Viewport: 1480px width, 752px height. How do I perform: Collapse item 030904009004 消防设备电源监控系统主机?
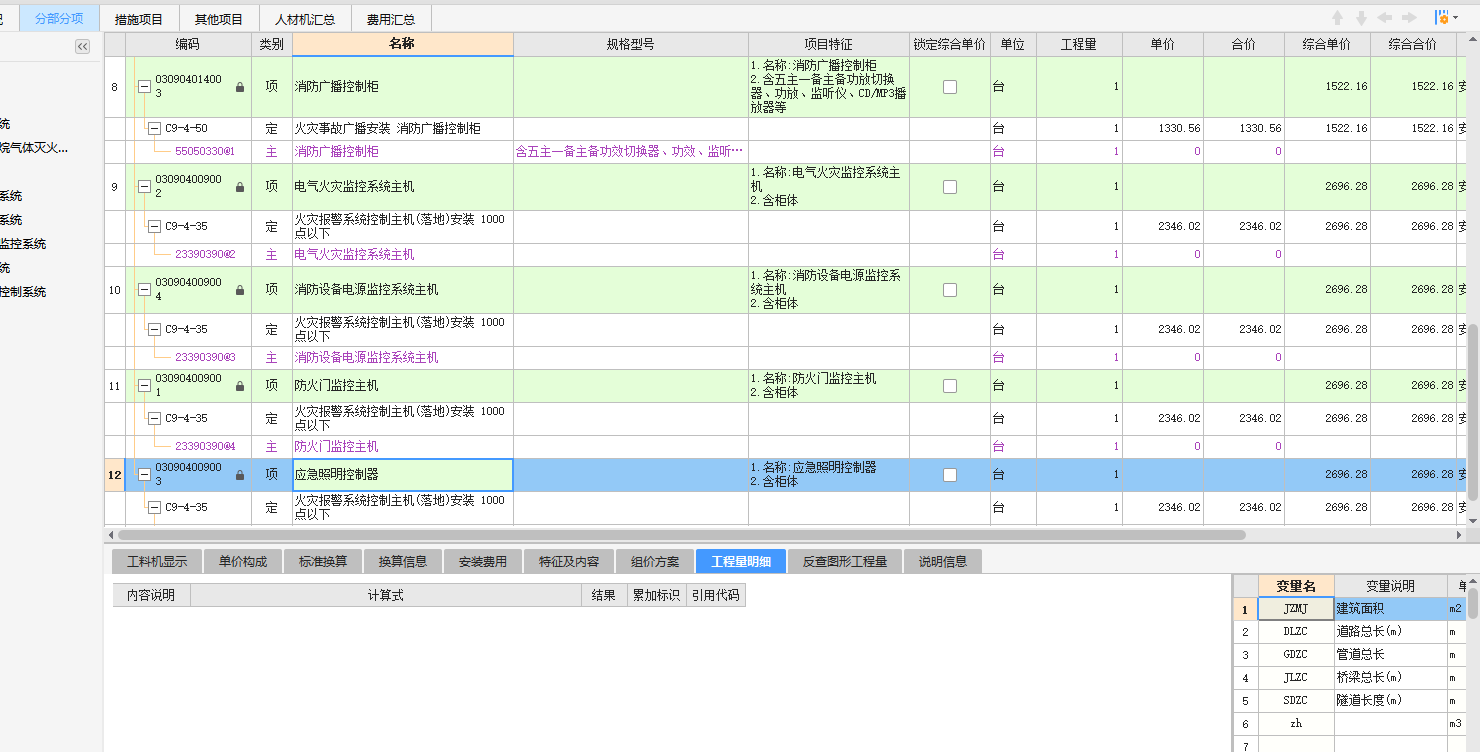point(144,290)
